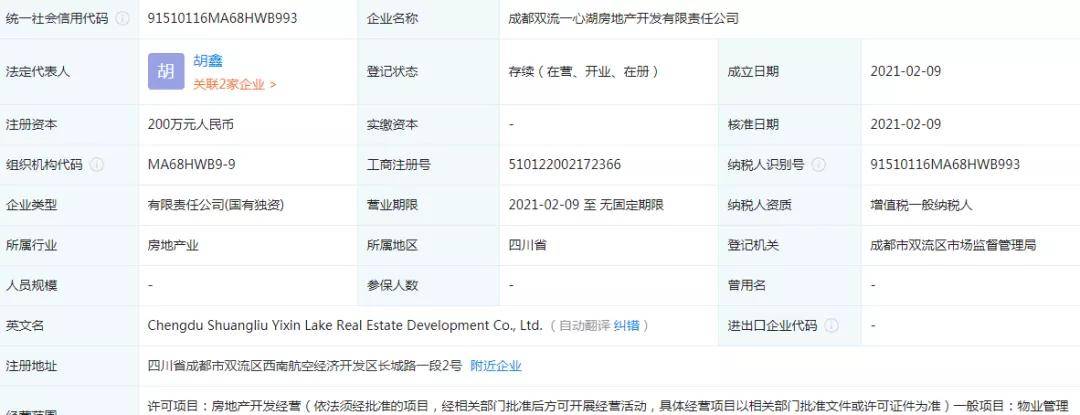Image resolution: width=1080 pixels, height=415 pixels.
Task: Click the 参保人数 label cell
Action: pos(428,285)
